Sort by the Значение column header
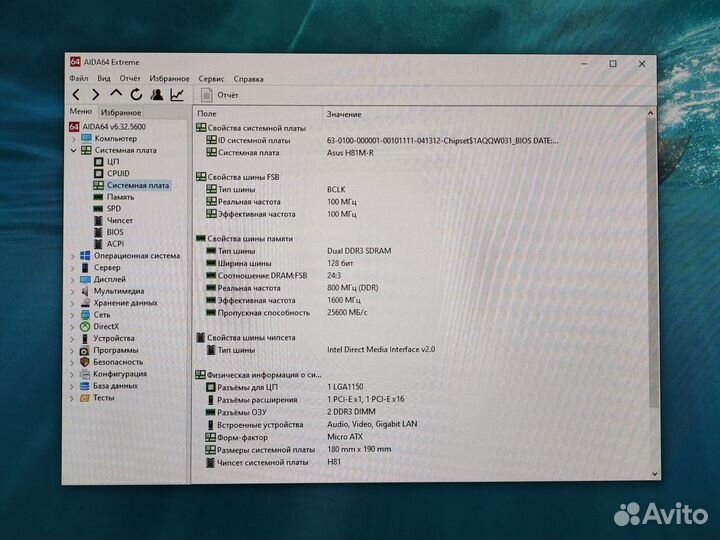This screenshot has height=540, width=720. (344, 114)
